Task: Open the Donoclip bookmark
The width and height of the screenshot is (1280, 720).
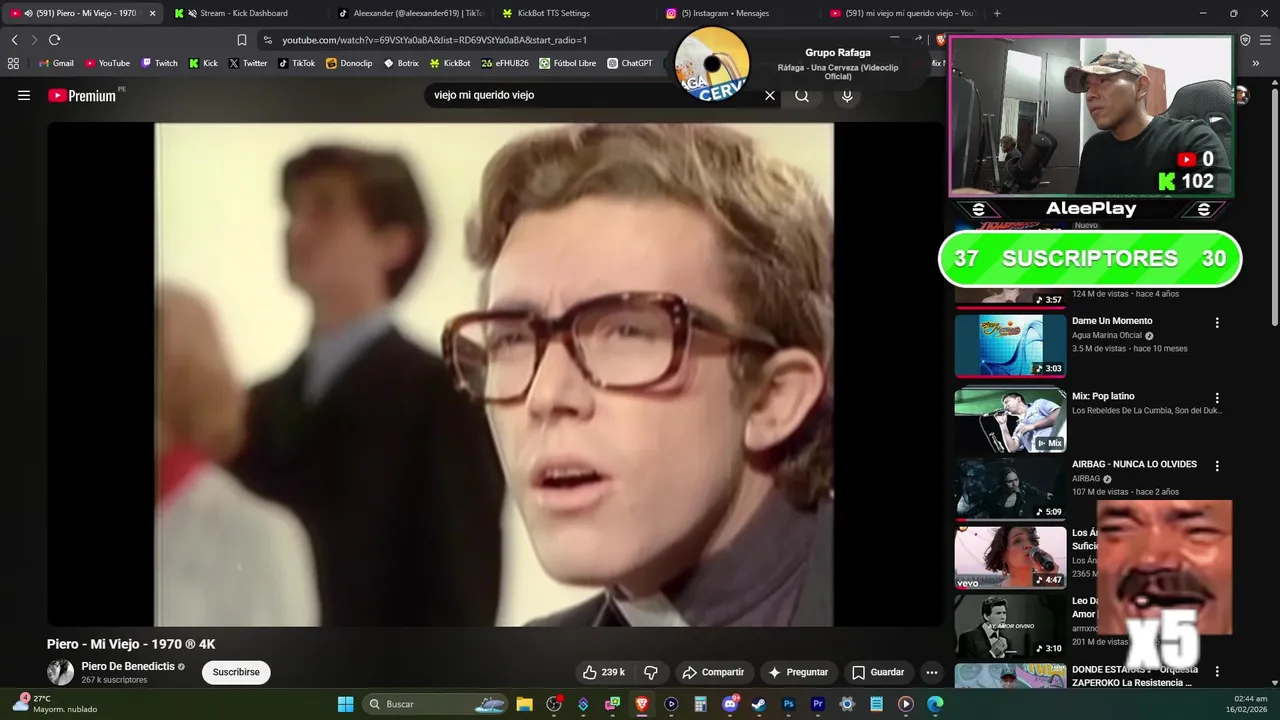Action: (x=349, y=63)
